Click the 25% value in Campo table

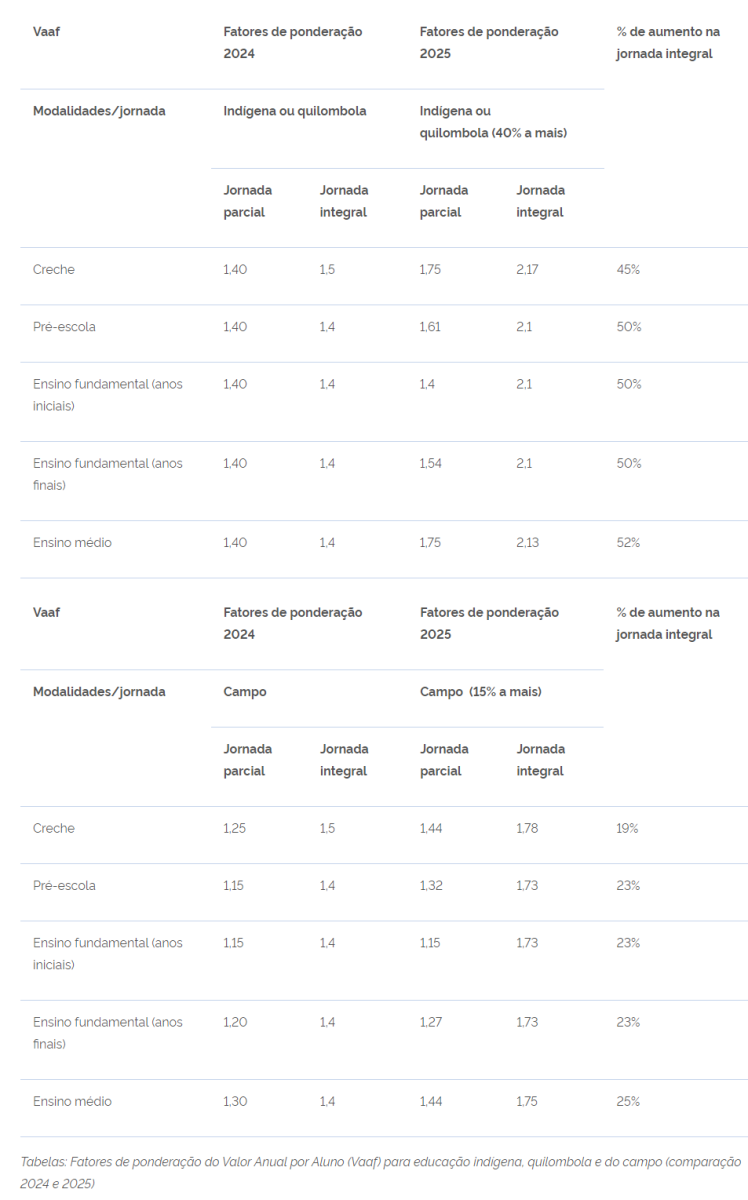pos(628,1102)
